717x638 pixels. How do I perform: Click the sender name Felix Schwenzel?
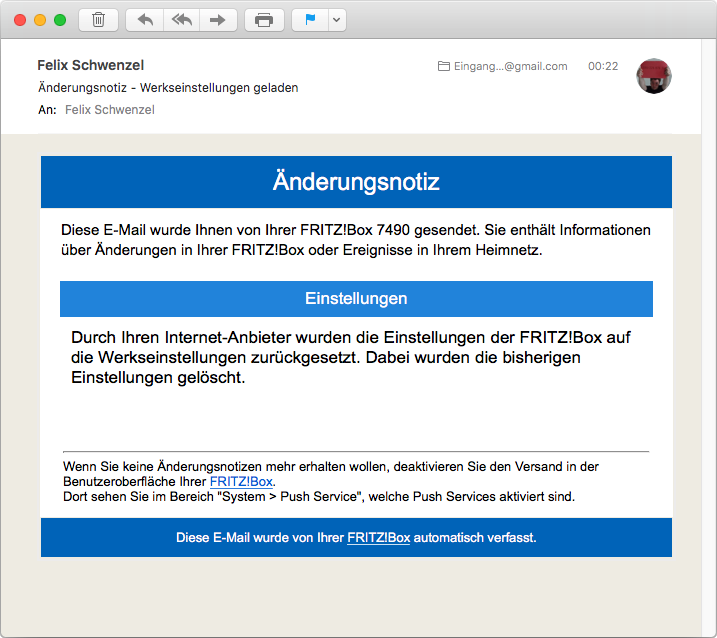[91, 65]
